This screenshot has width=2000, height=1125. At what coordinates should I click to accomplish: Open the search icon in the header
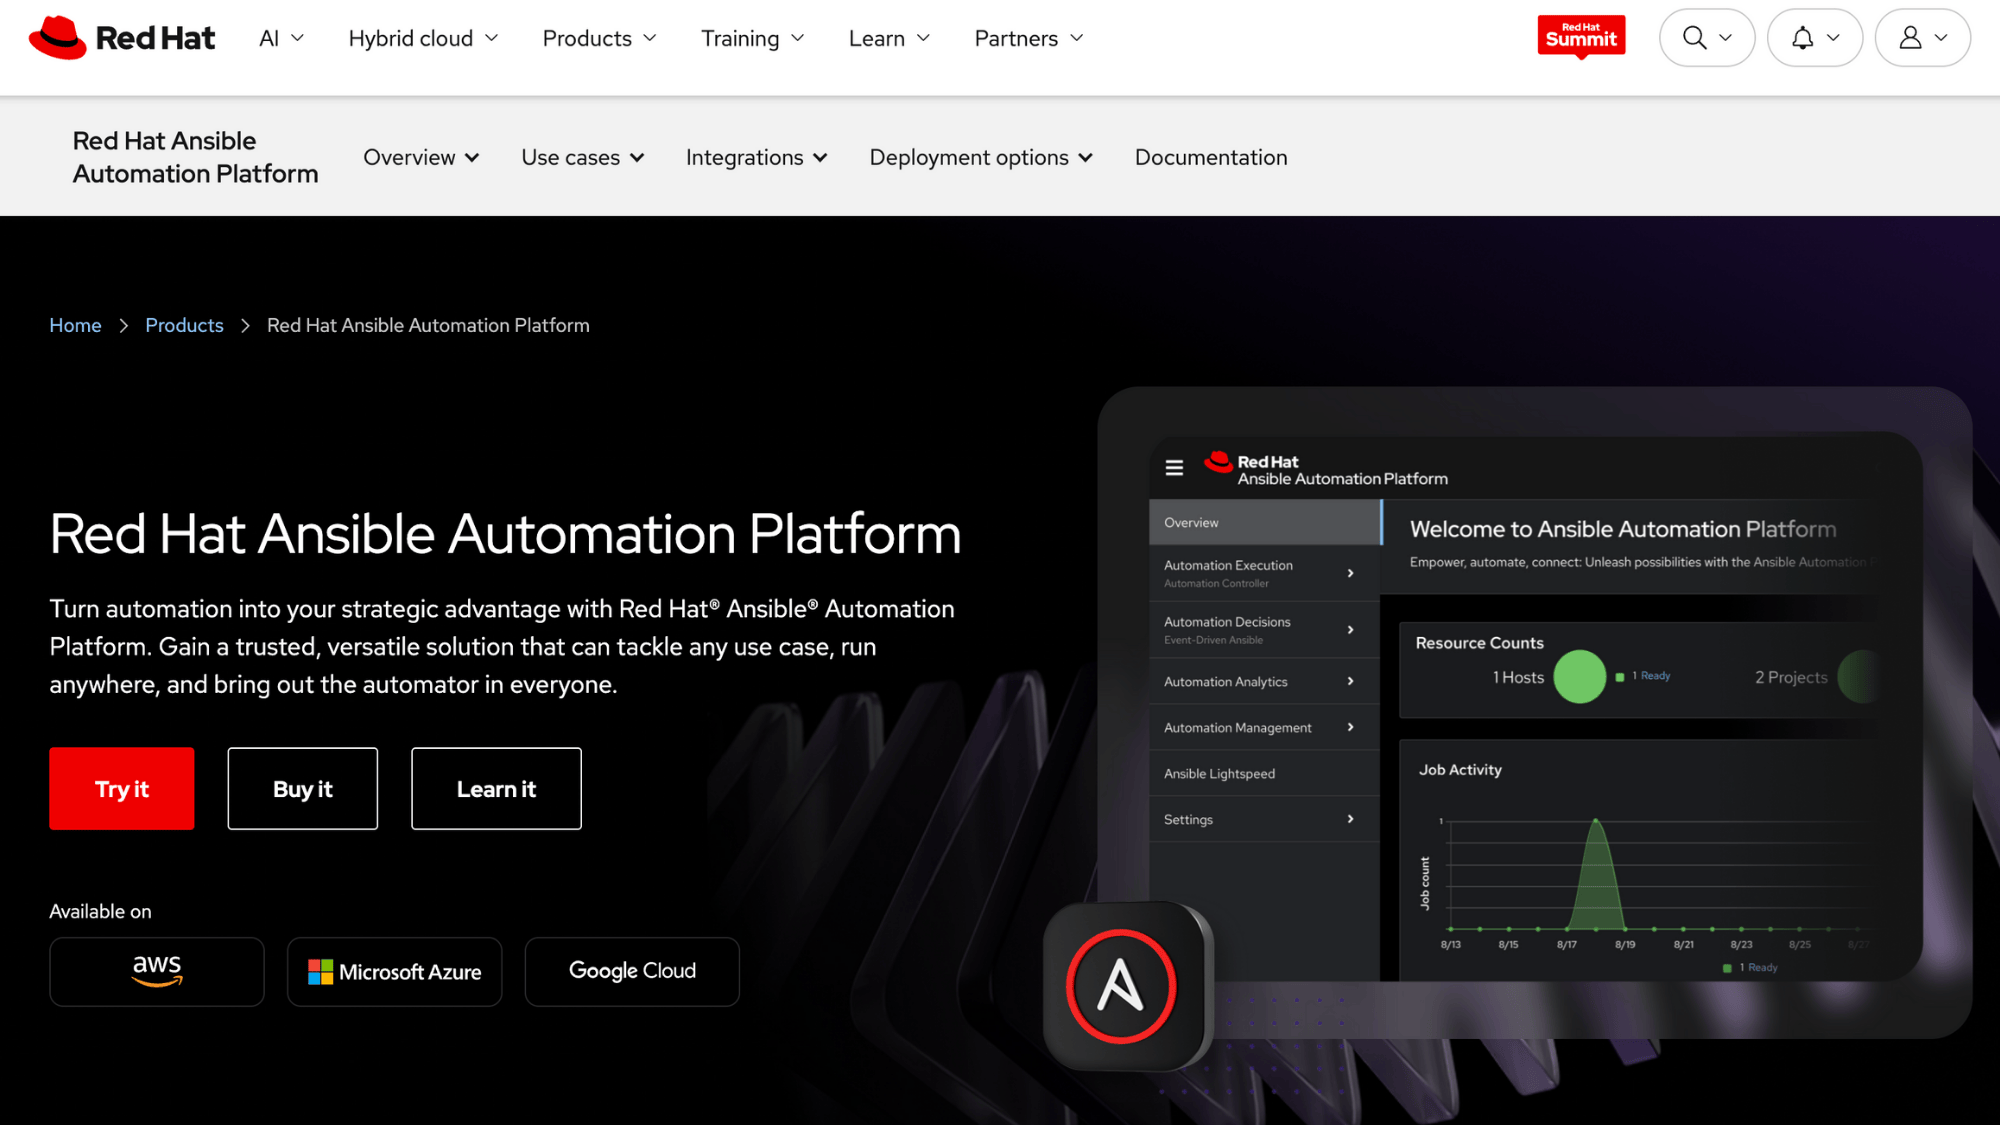click(x=1695, y=37)
